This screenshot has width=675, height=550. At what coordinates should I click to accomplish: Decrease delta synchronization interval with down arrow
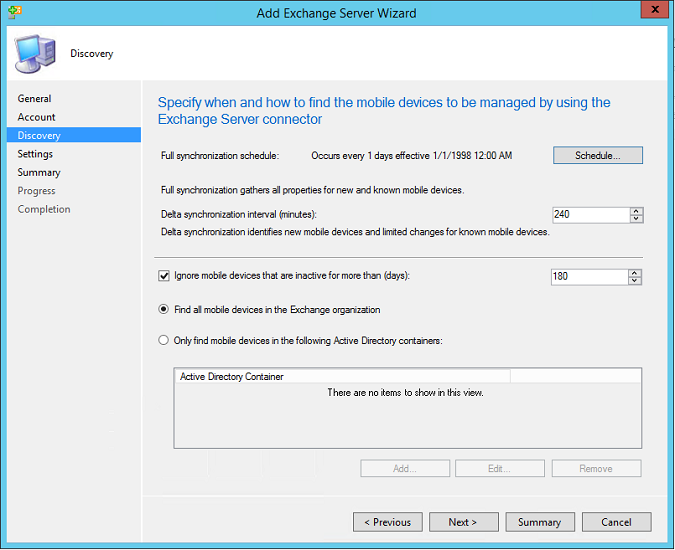click(636, 219)
